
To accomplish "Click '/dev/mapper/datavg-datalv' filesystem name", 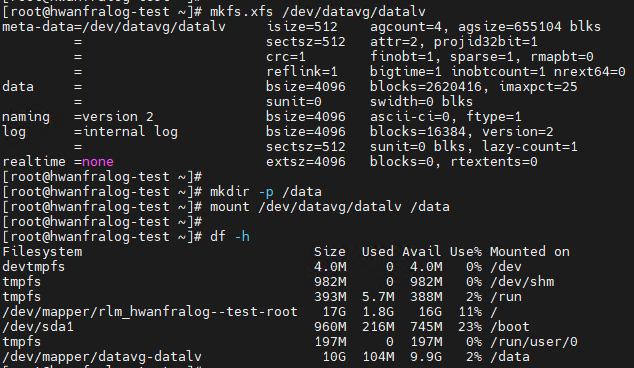I will [x=102, y=357].
